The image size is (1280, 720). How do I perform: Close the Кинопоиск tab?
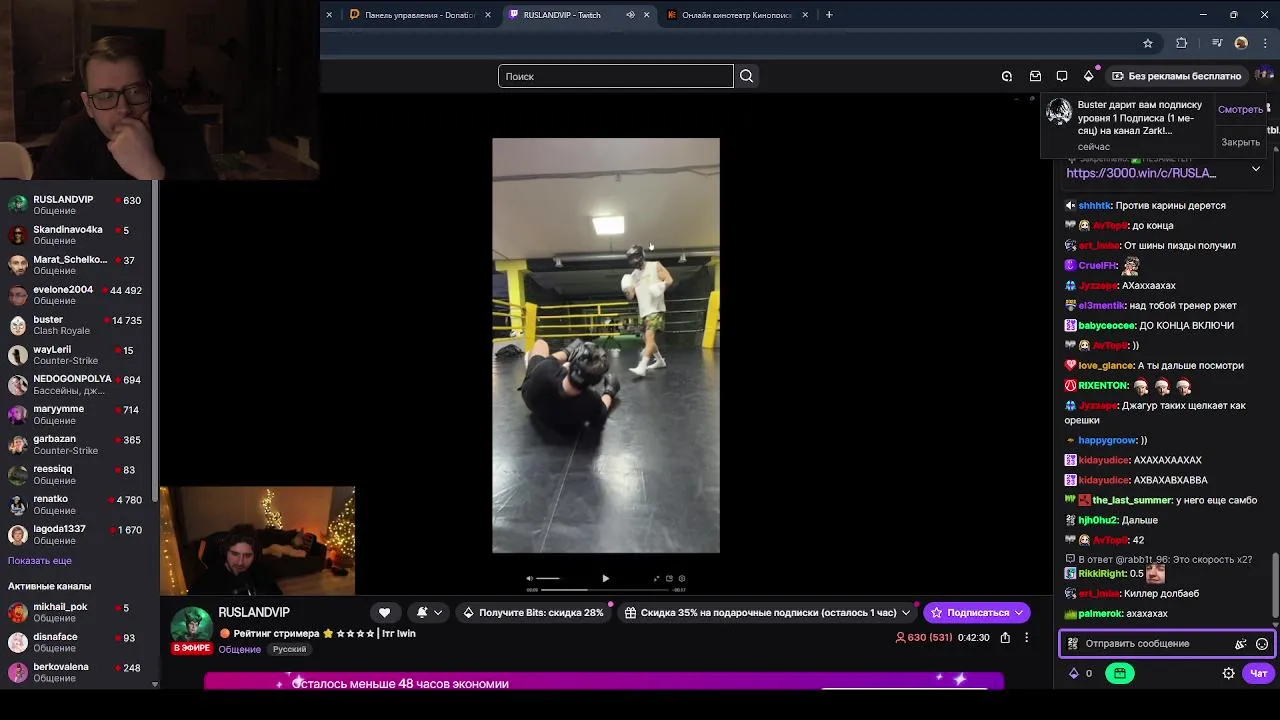coord(804,15)
